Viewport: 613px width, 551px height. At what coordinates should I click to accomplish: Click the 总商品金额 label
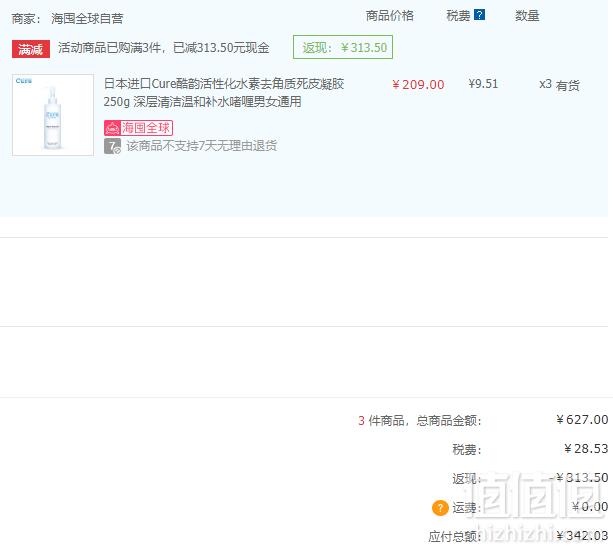(x=448, y=421)
